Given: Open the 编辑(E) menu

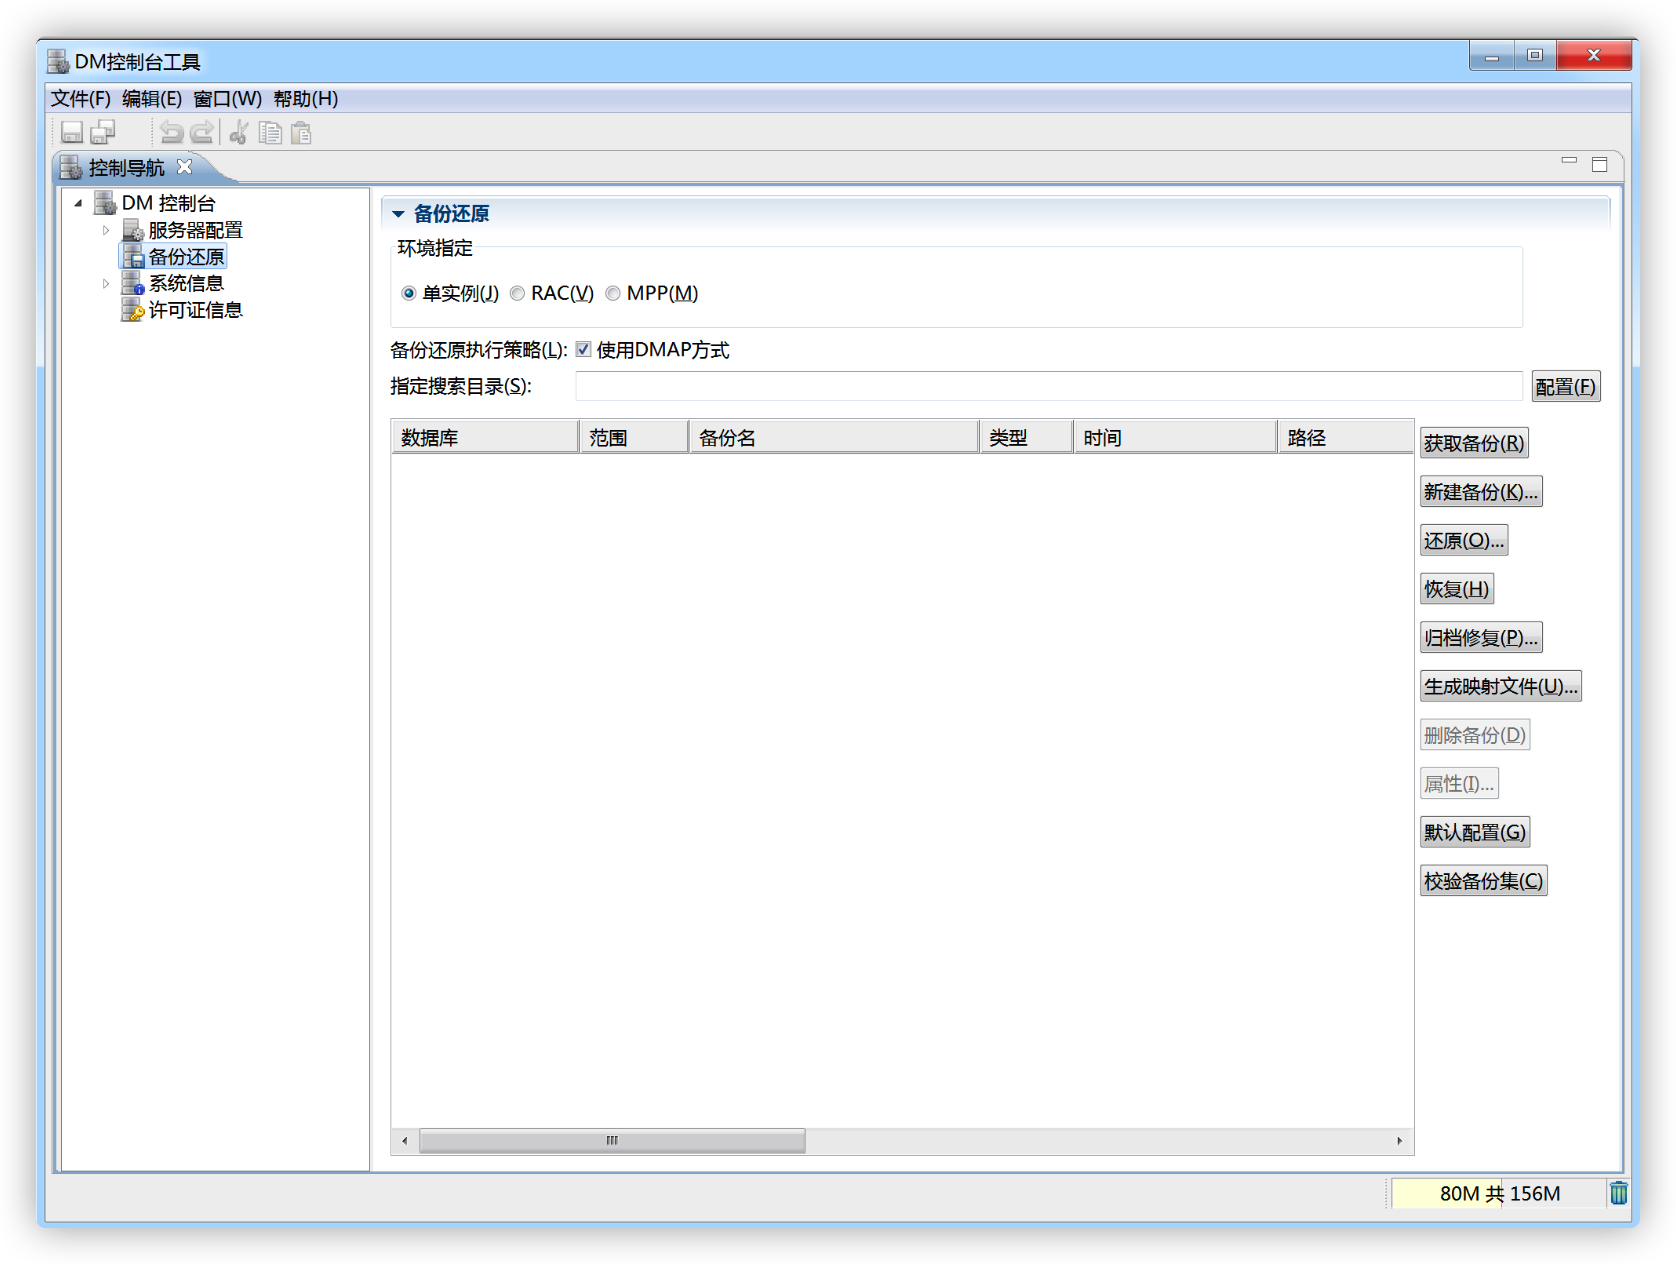Looking at the screenshot, I should (x=152, y=98).
